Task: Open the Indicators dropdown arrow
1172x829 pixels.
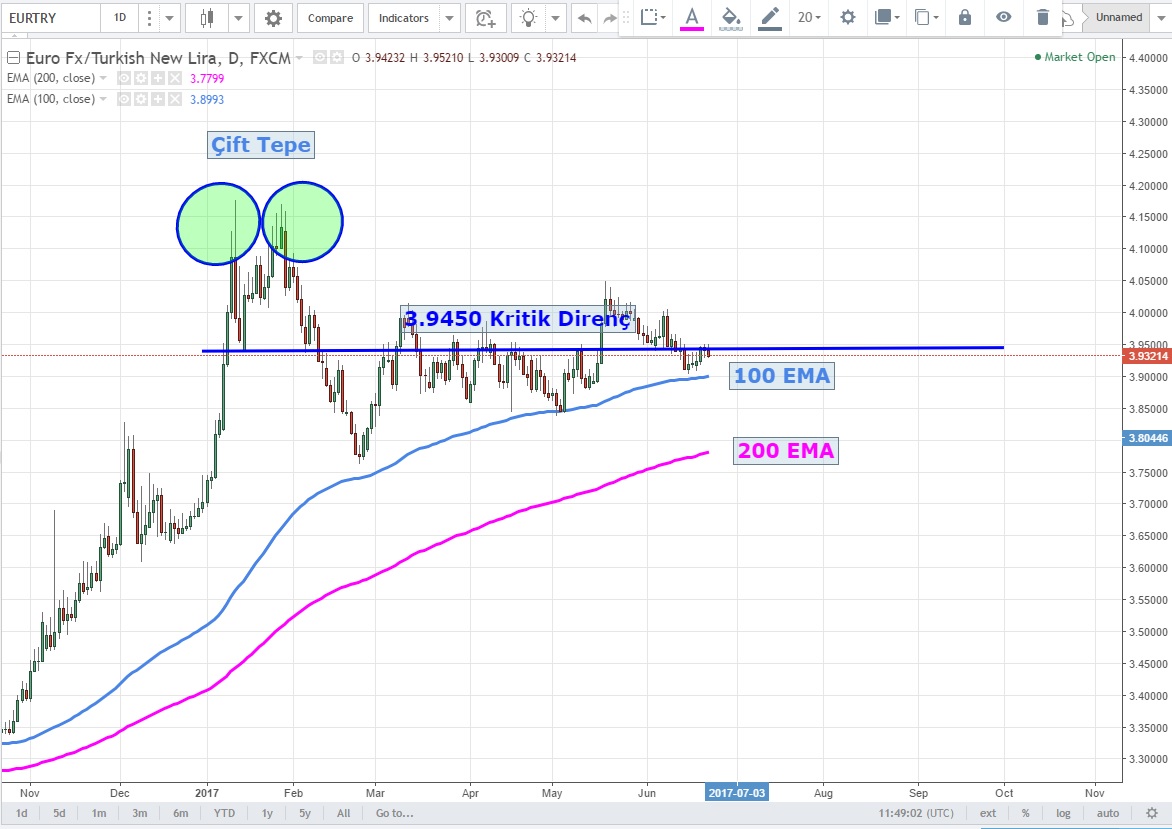Action: (x=449, y=18)
